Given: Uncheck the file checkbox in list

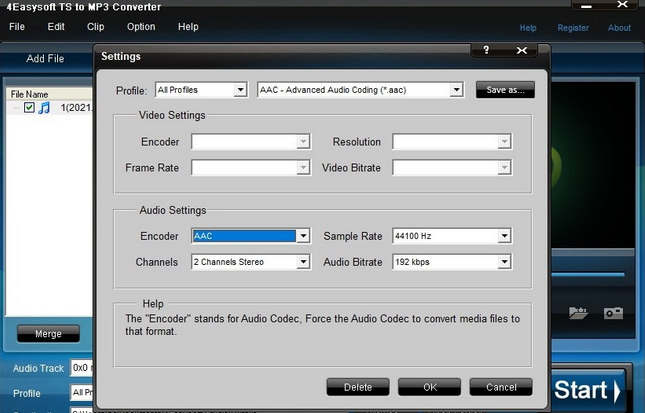Looking at the screenshot, I should click(x=29, y=108).
